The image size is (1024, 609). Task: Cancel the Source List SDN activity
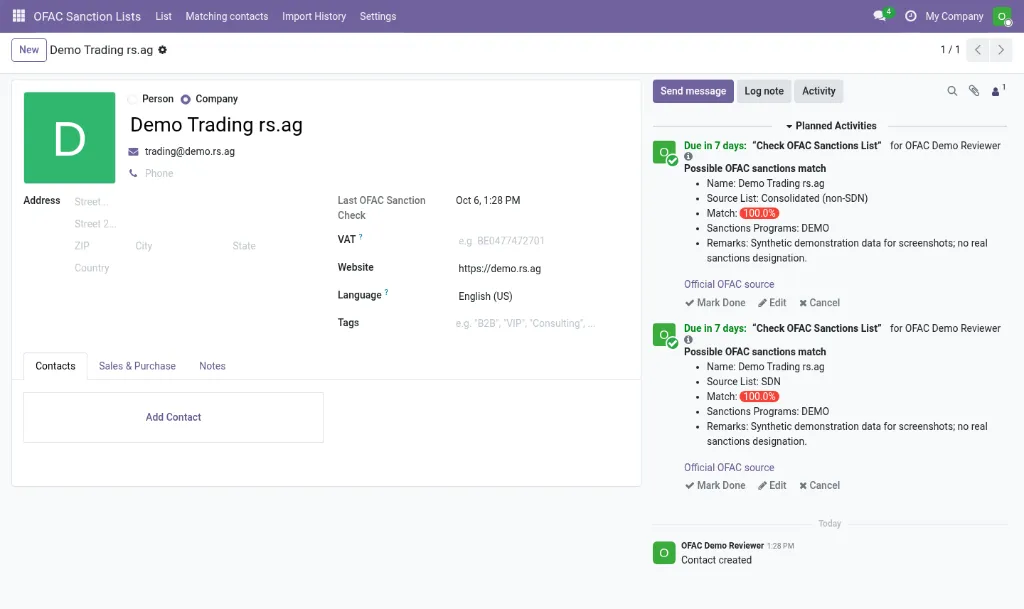coord(820,486)
